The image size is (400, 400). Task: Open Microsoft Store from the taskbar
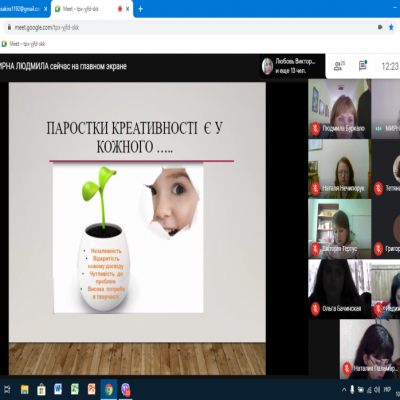click(x=41, y=389)
